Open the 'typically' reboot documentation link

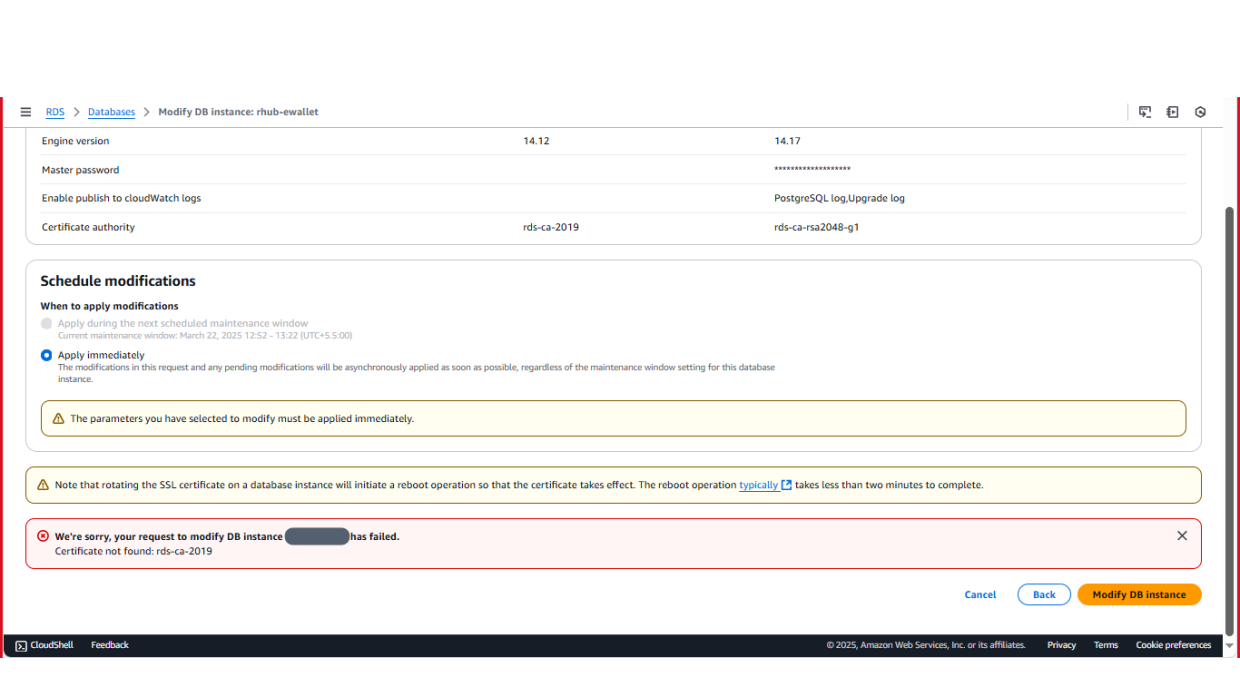(758, 485)
